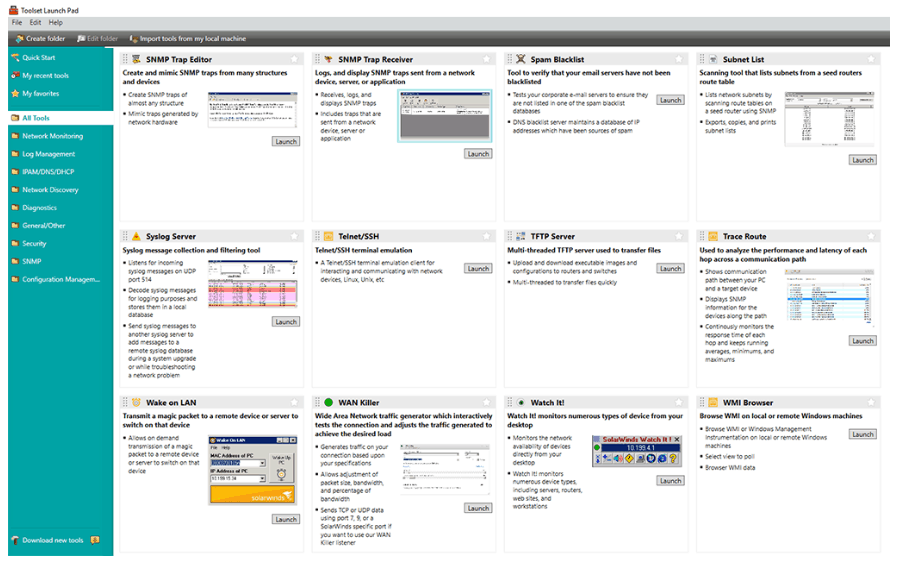Launch the SNMP Trap Editor
This screenshot has height=566, width=897.
pyautogui.click(x=286, y=141)
